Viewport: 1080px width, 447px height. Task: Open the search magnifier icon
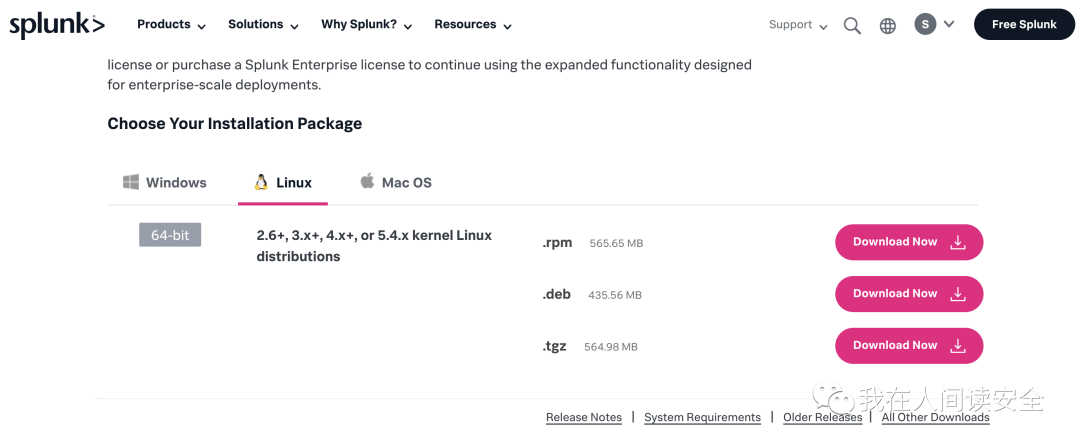tap(852, 26)
